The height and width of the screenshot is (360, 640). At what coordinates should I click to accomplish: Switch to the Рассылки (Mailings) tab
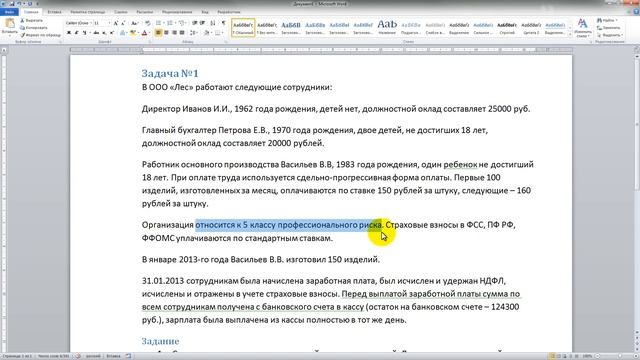pyautogui.click(x=144, y=12)
